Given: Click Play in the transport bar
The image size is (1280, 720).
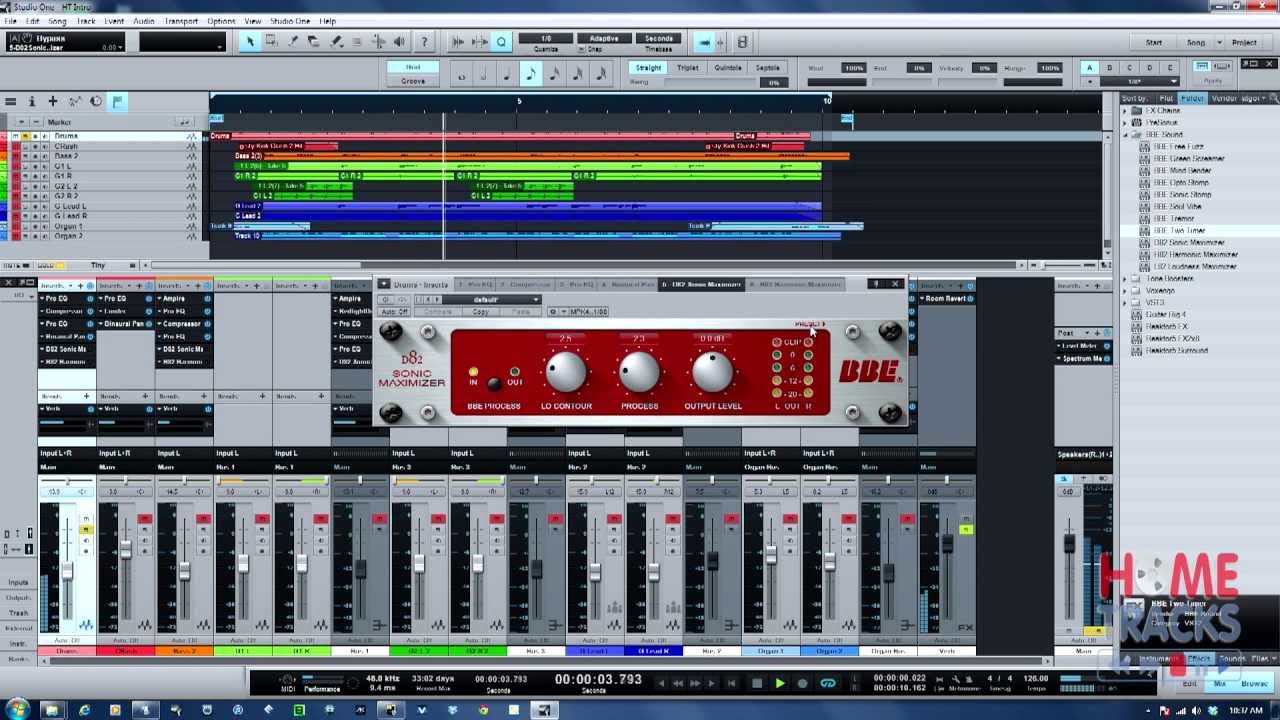Looking at the screenshot, I should point(779,683).
